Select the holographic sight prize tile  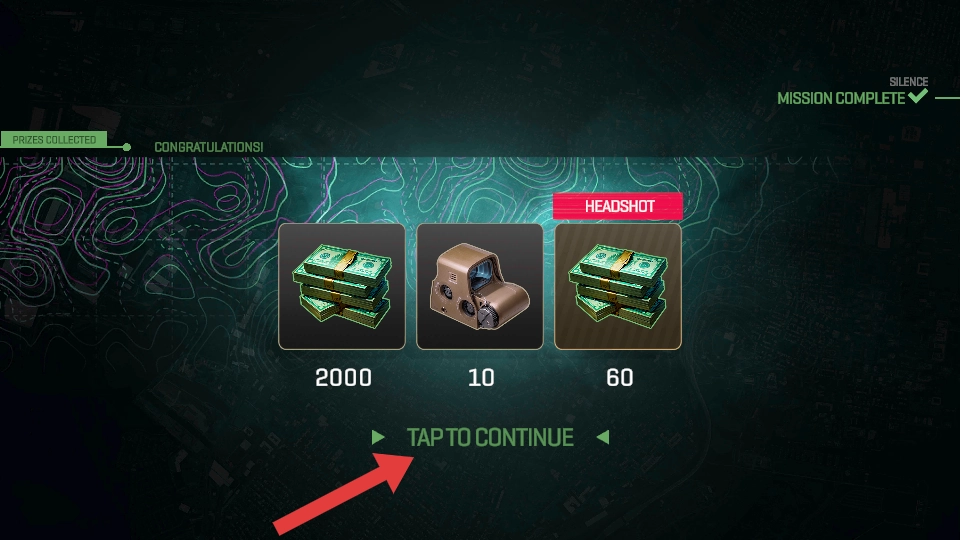(479, 287)
